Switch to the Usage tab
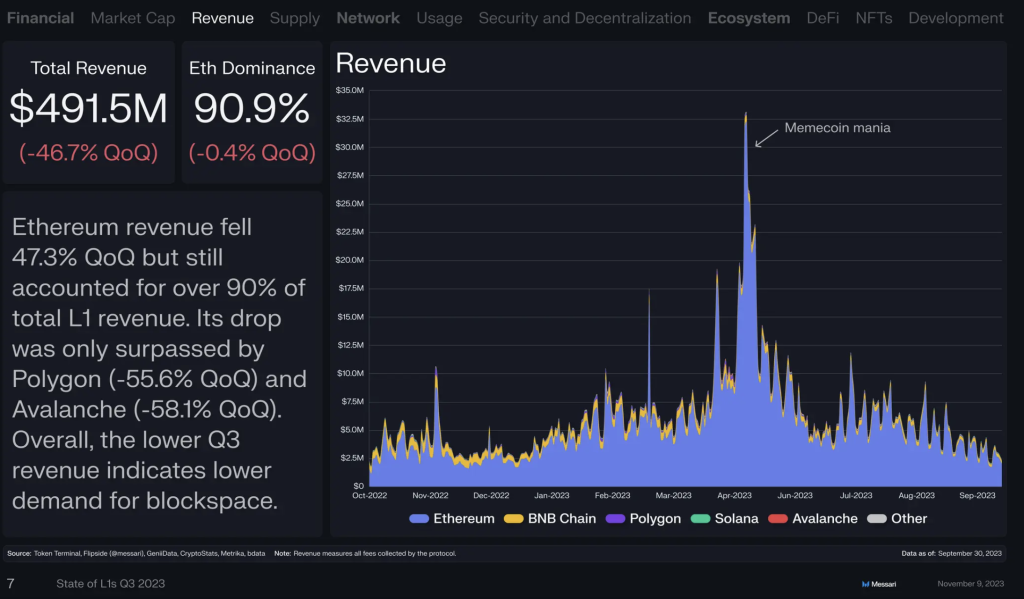 point(440,18)
